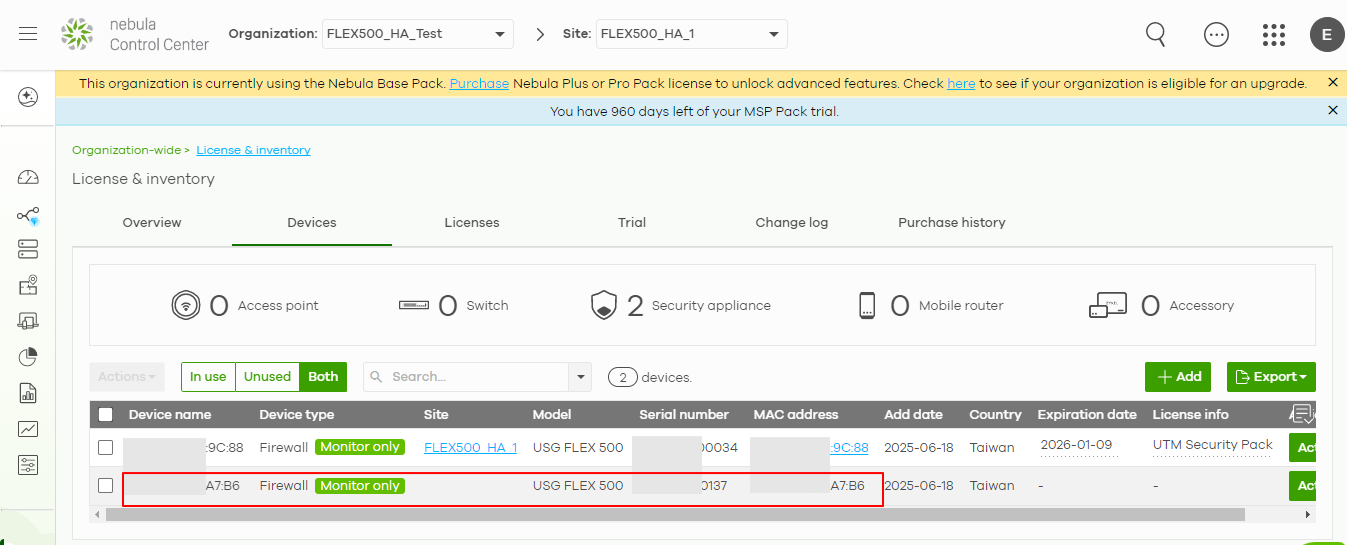This screenshot has height=545, width=1347.
Task: Expand the search box dropdown arrow
Action: coord(580,377)
